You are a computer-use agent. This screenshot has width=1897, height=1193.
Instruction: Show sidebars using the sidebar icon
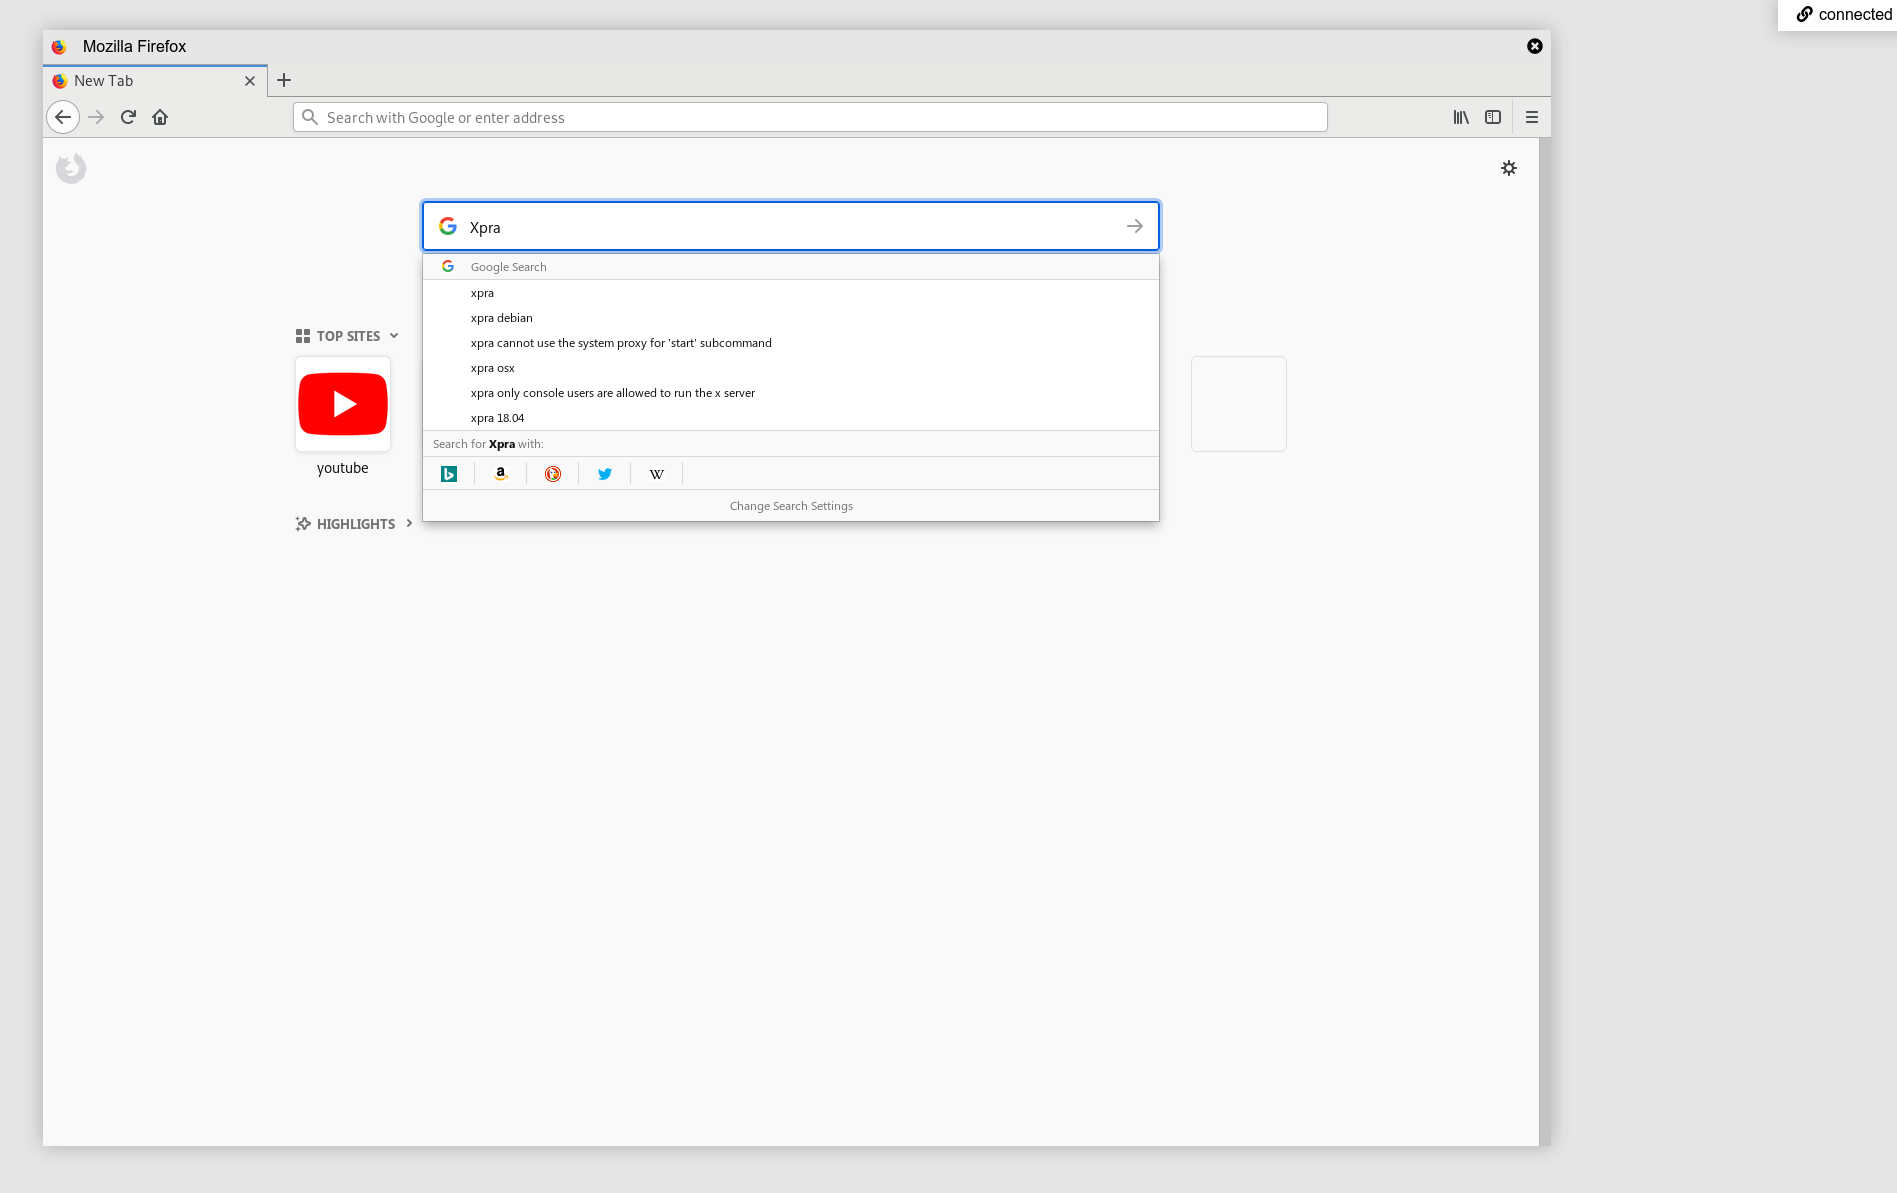[1493, 117]
